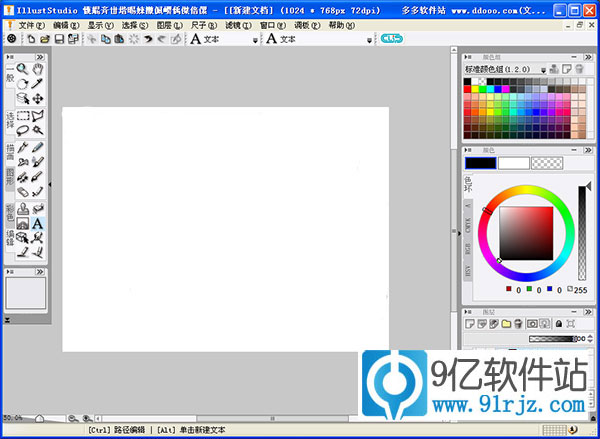Switch to the RGB color tab

pyautogui.click(x=468, y=249)
